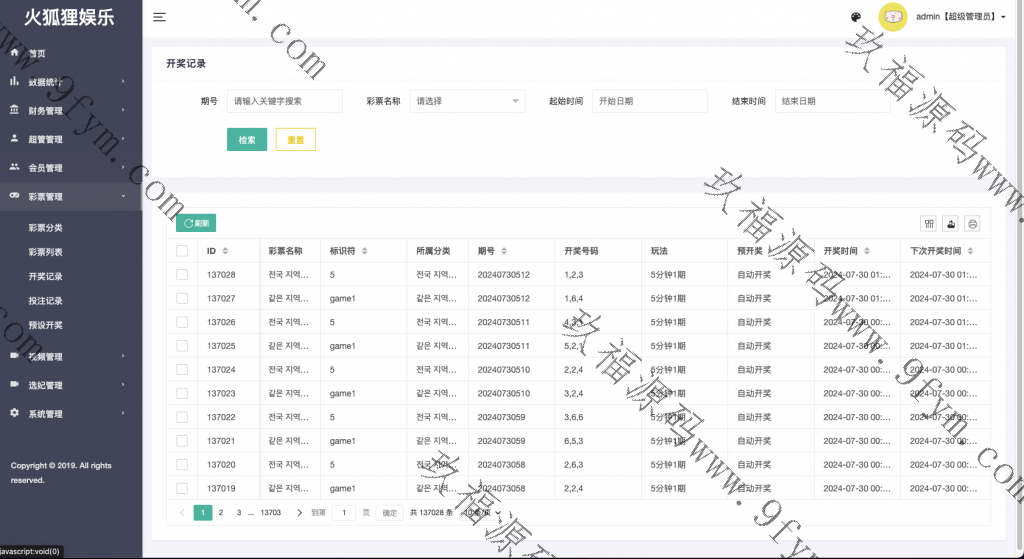Open the column filter grid icon
Screen dimensions: 1024x559
coord(928,224)
